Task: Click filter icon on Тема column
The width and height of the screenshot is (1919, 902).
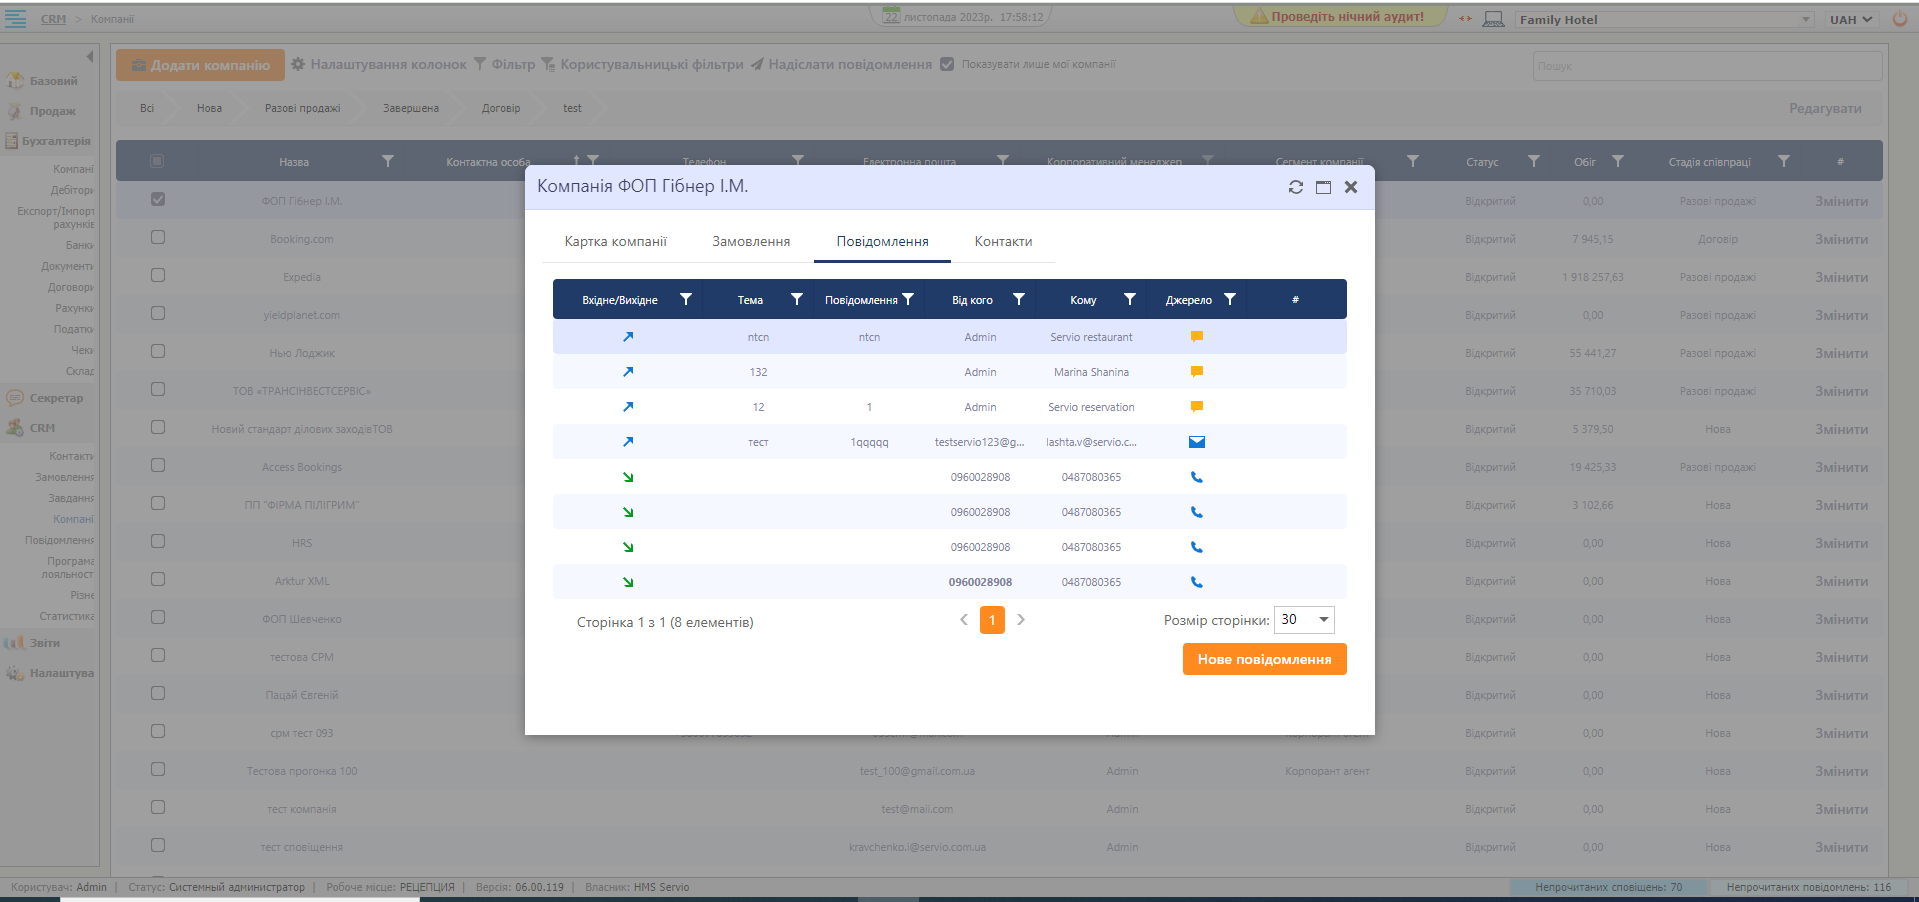Action: coord(796,299)
